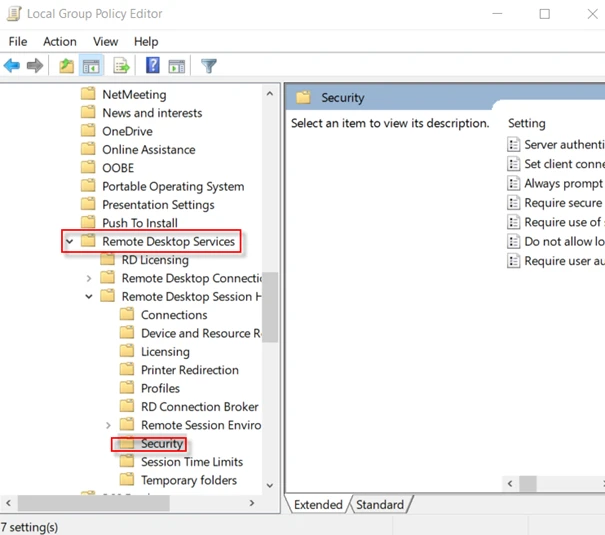This screenshot has height=535, width=605.
Task: Switch to the Standard tab
Action: 380,505
